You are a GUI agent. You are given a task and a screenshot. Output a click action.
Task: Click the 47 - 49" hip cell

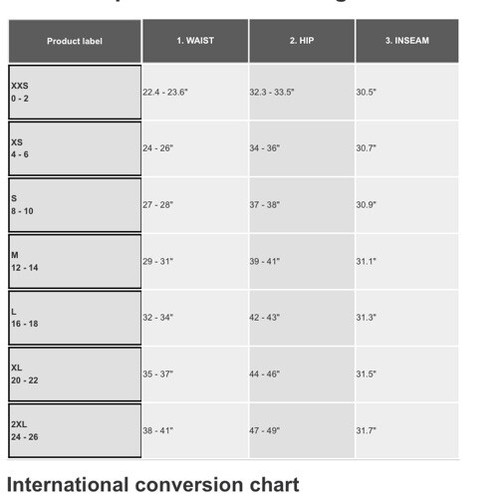click(302, 430)
